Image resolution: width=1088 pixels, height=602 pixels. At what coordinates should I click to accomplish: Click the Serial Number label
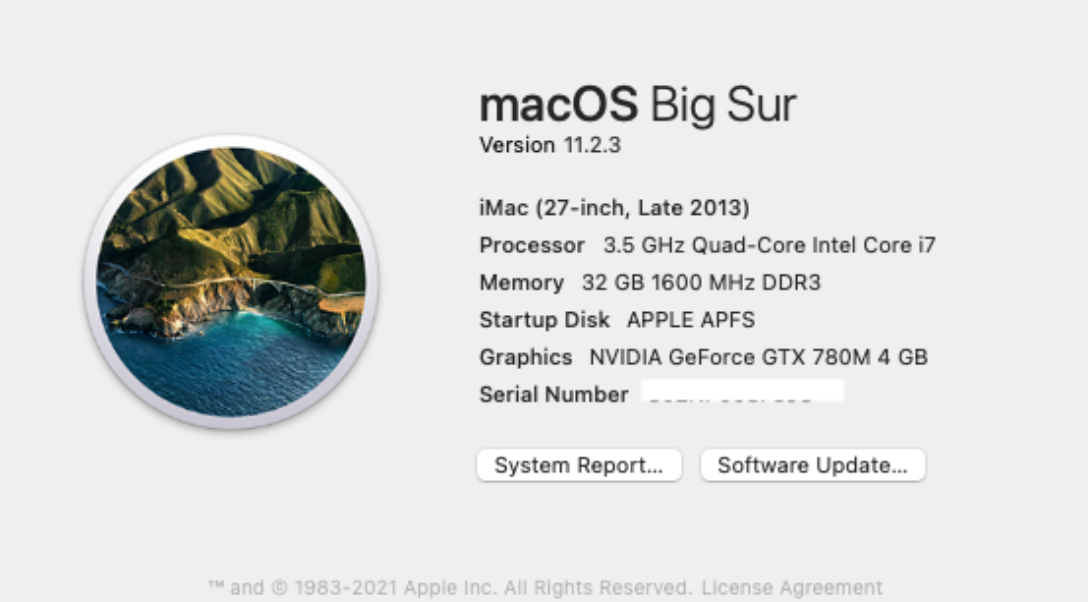click(x=553, y=394)
